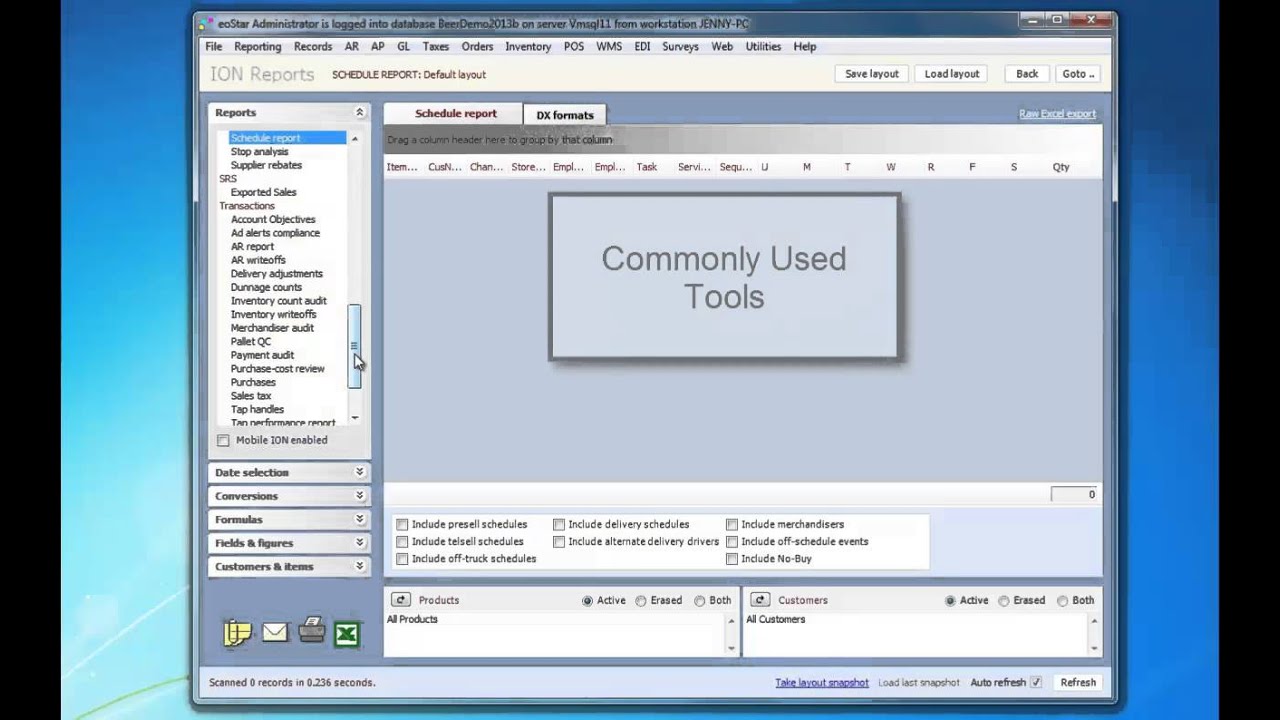Click the Qty column header
Viewport: 1280px width, 720px height.
point(1061,167)
